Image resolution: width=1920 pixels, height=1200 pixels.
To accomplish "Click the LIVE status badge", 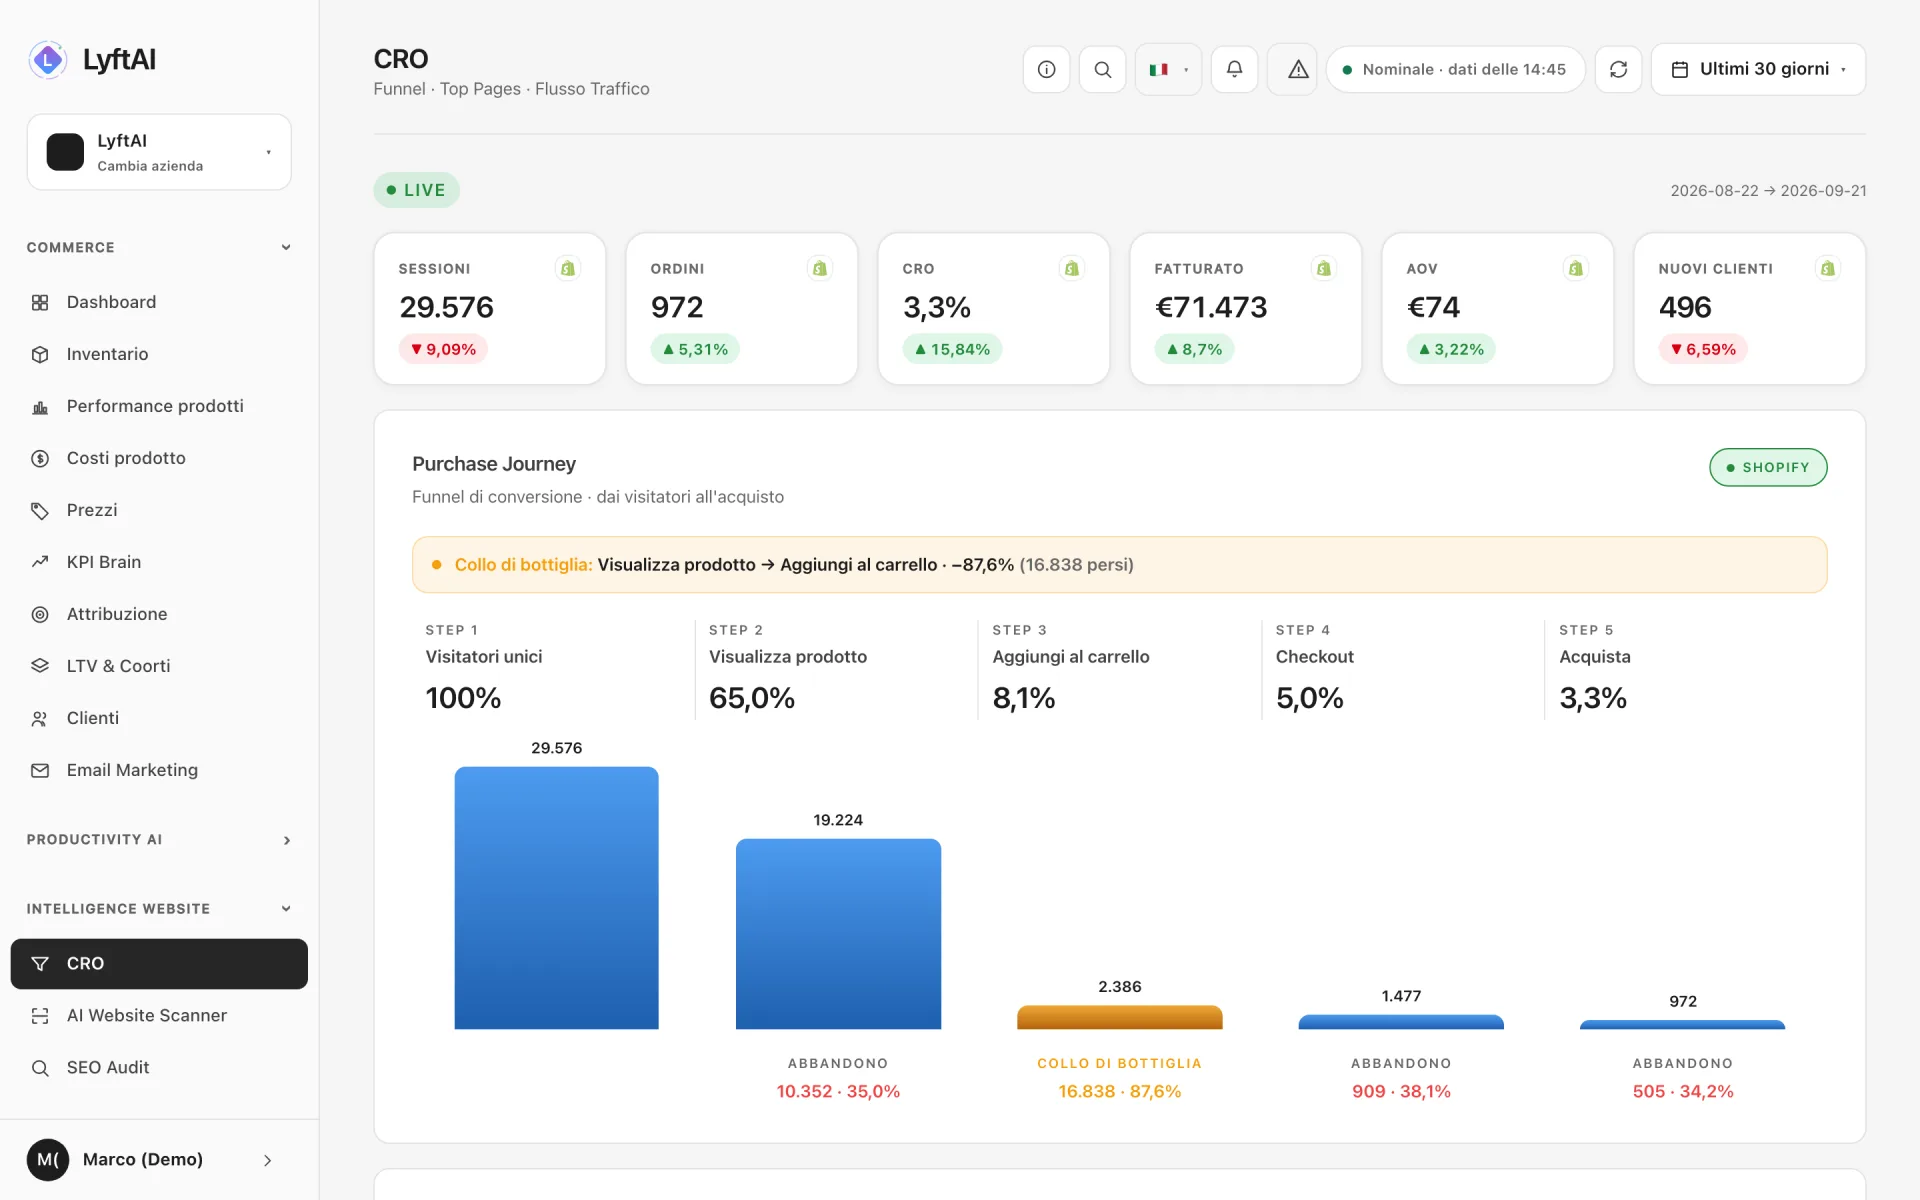I will click(x=416, y=190).
